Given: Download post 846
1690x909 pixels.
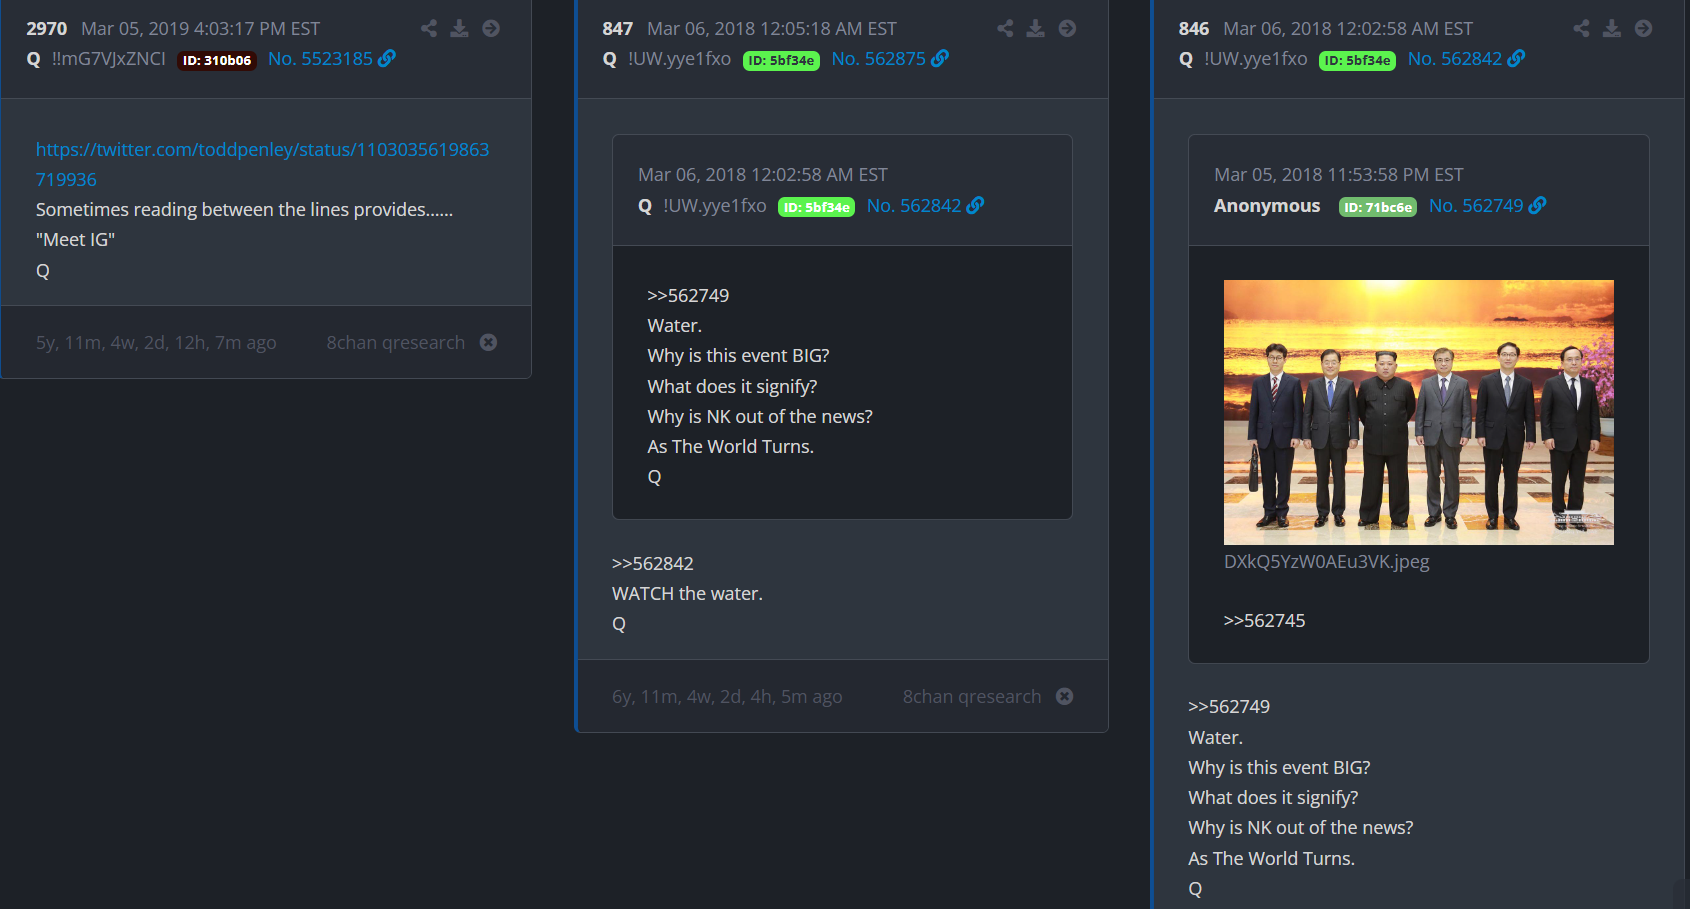Looking at the screenshot, I should 1612,28.
